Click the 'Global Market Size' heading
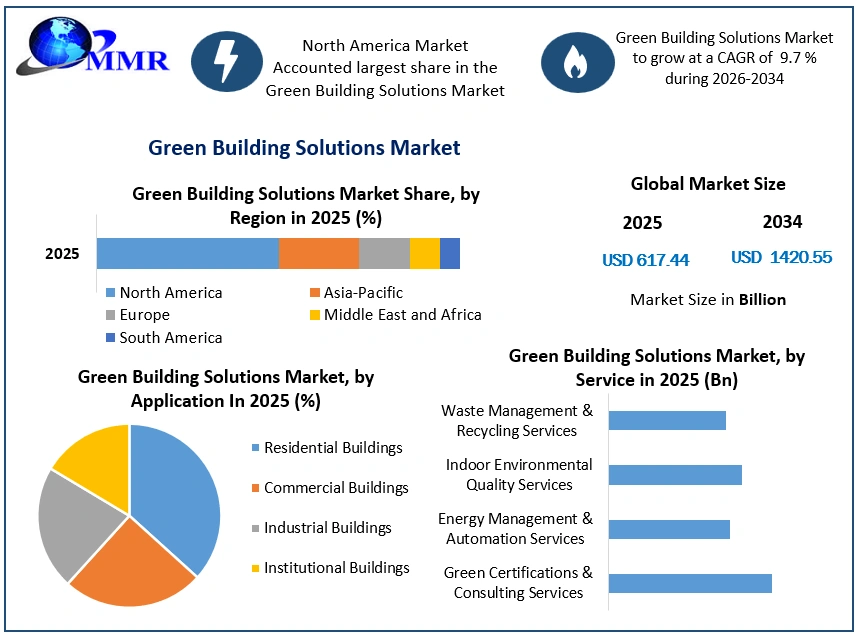This screenshot has height=635, width=858. point(708,184)
